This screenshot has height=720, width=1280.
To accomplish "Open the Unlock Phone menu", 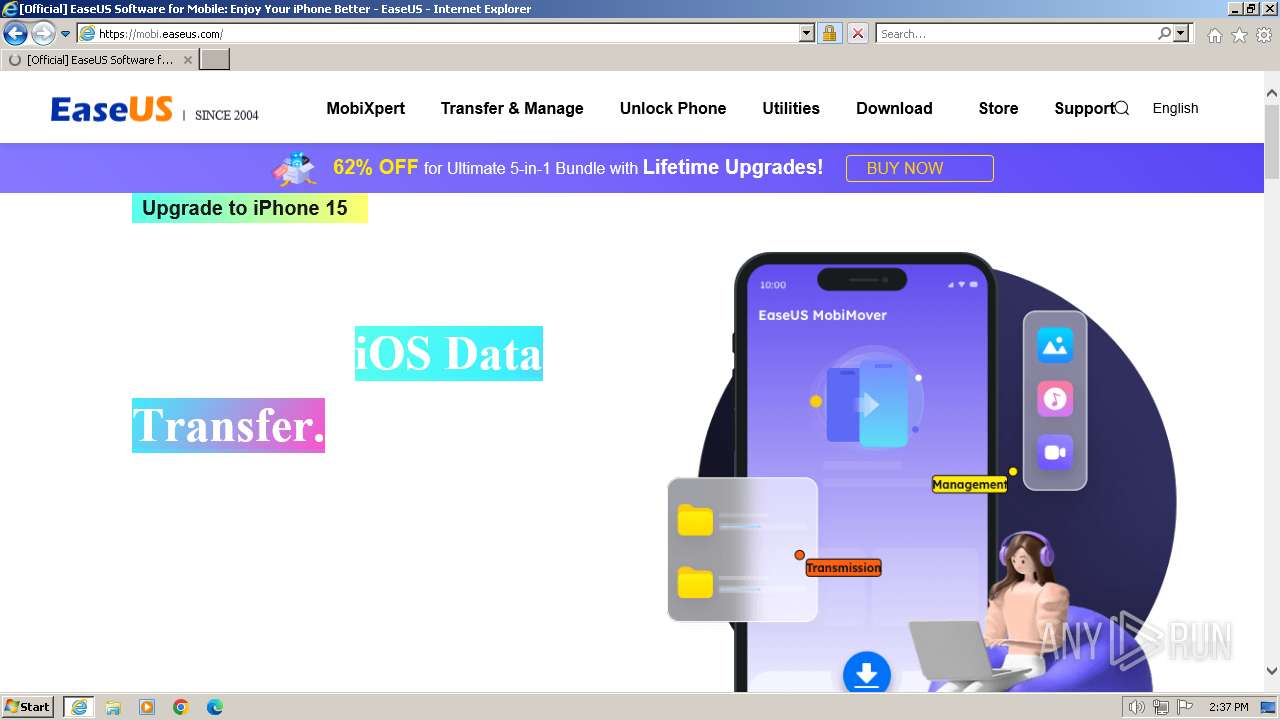I will click(673, 108).
